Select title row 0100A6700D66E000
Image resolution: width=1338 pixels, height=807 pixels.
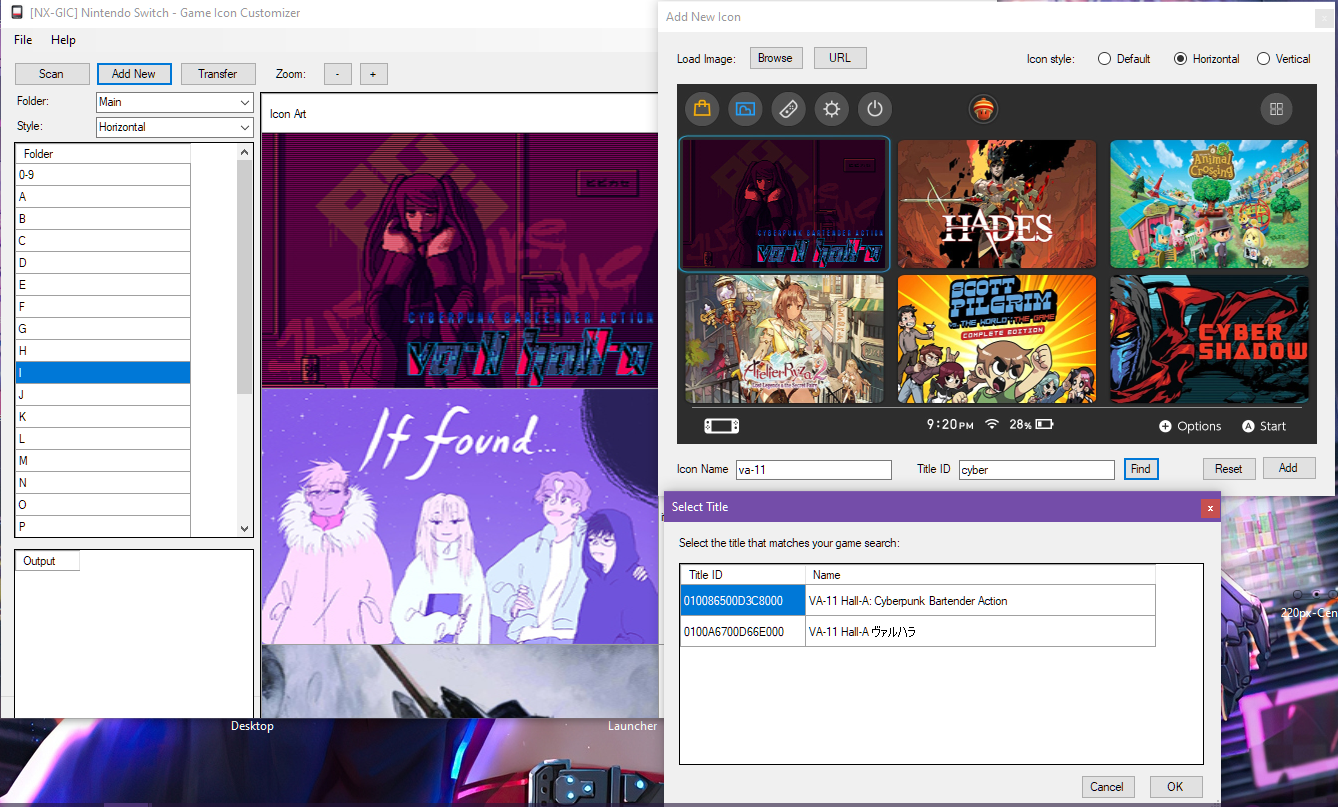pyautogui.click(x=918, y=632)
